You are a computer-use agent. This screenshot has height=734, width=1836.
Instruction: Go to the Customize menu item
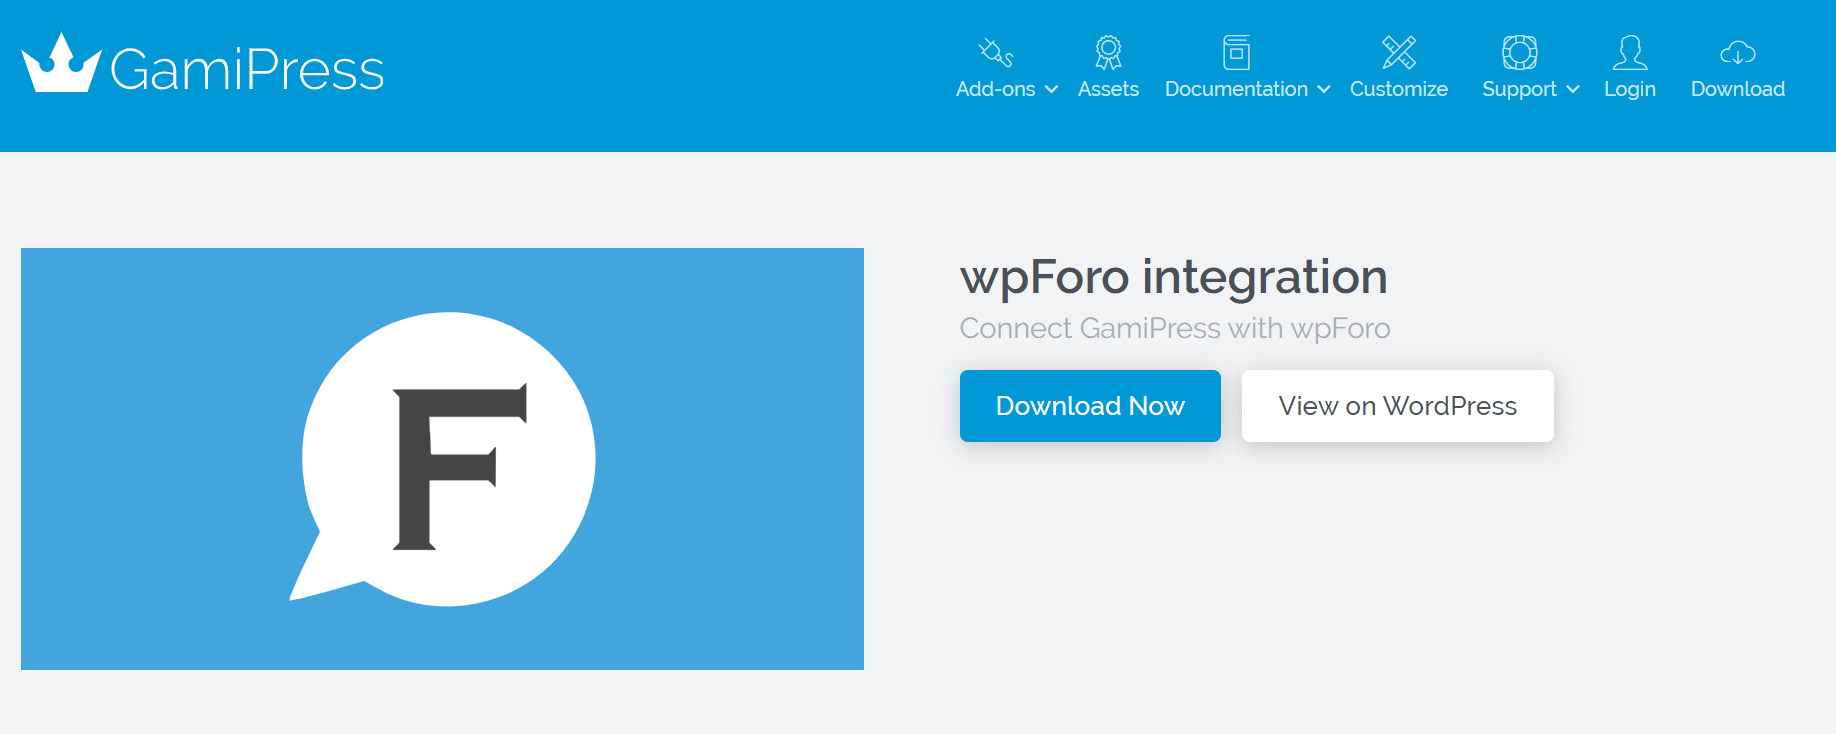pyautogui.click(x=1399, y=89)
